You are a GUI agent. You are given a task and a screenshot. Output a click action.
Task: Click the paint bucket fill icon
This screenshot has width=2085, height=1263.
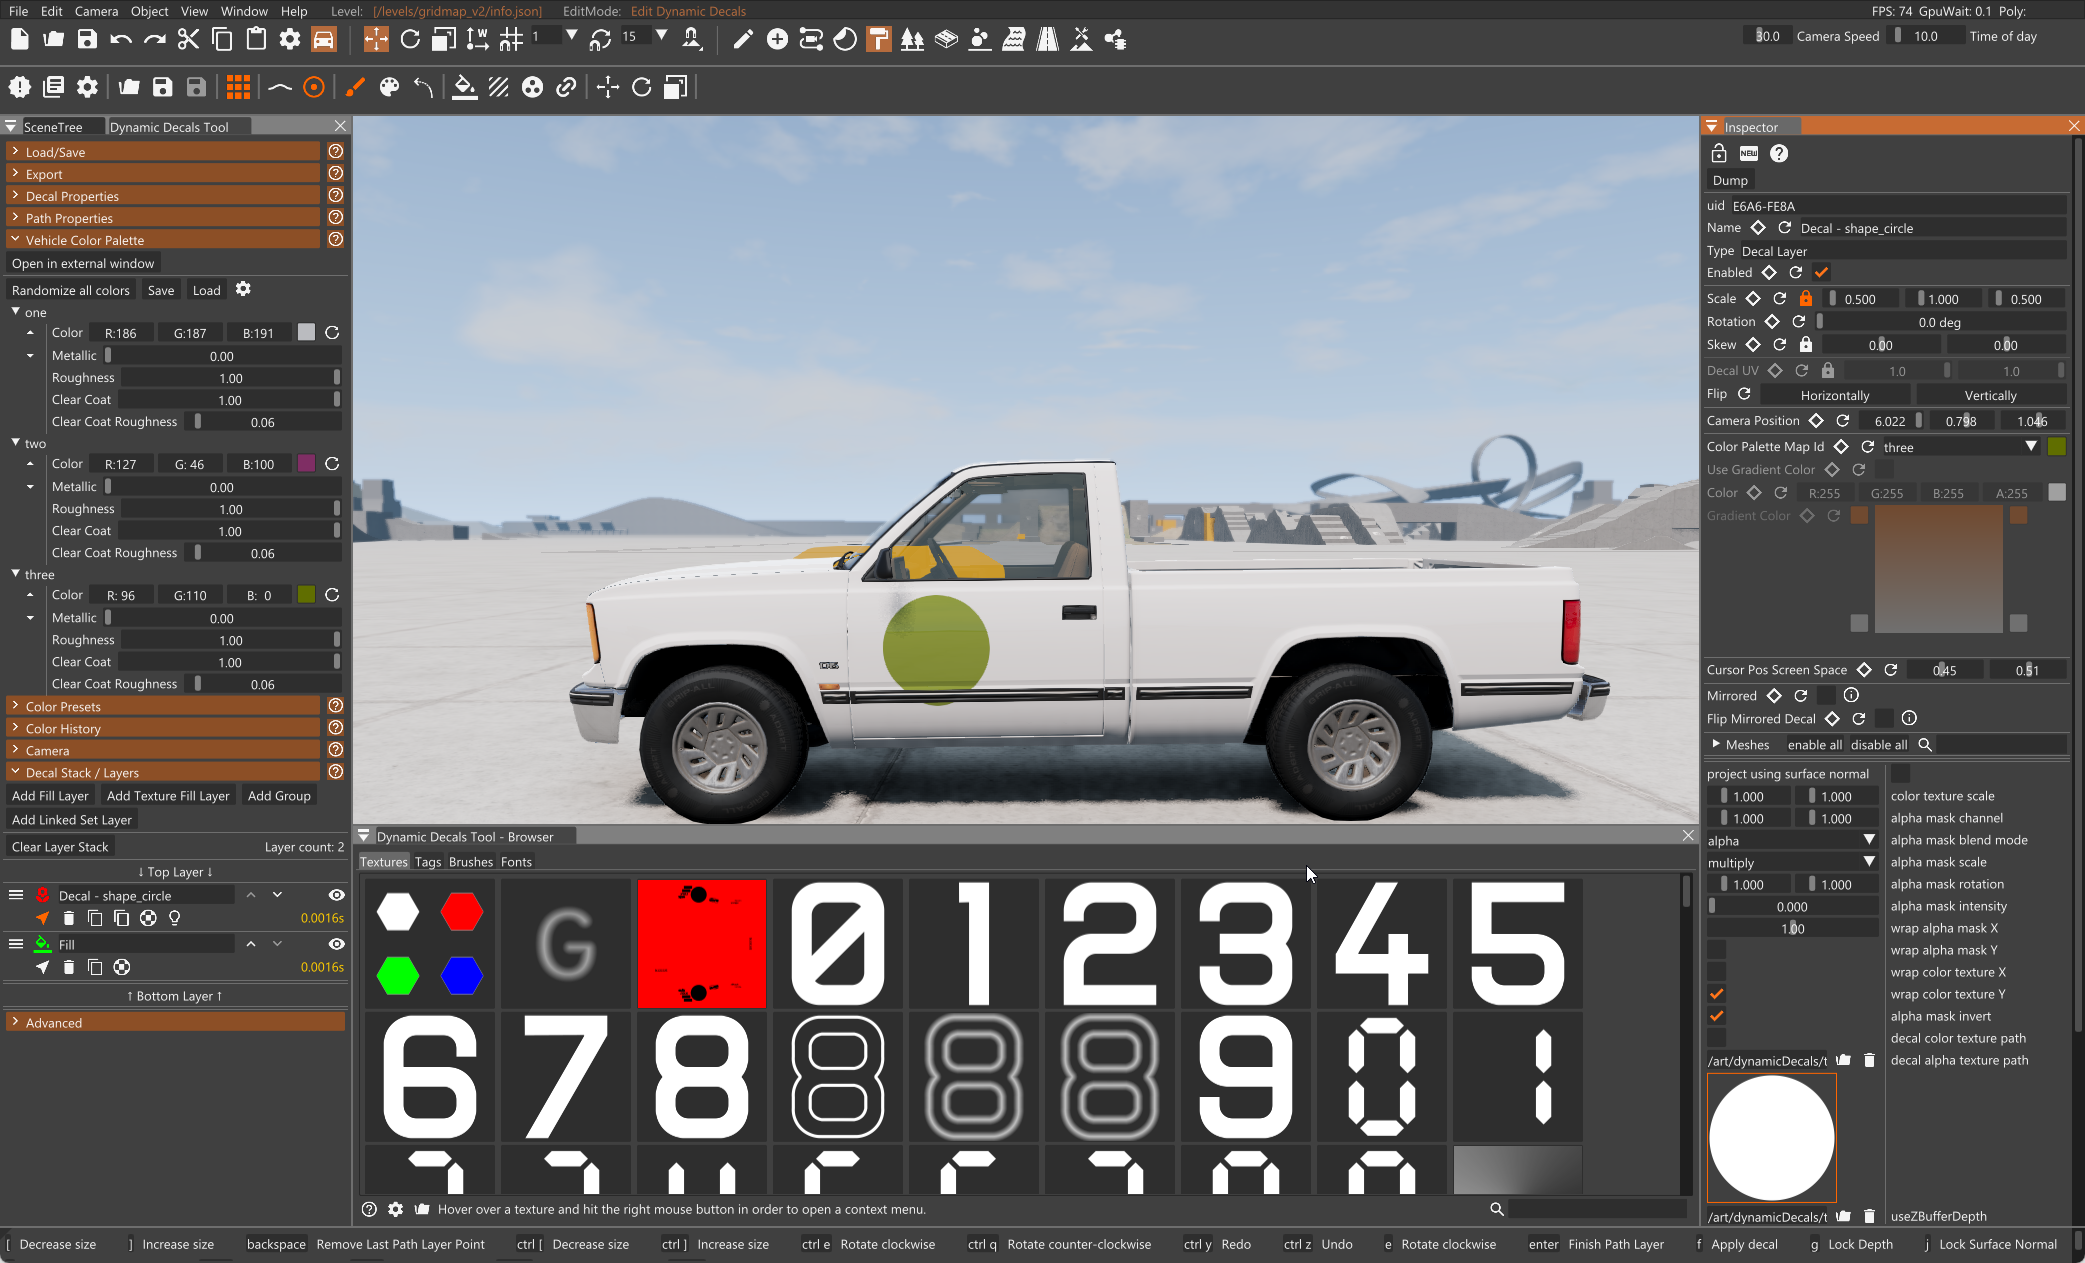pos(464,87)
